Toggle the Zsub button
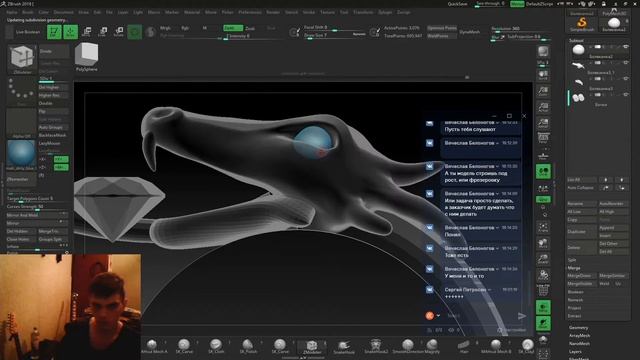Image resolution: width=640 pixels, height=360 pixels. [x=250, y=28]
